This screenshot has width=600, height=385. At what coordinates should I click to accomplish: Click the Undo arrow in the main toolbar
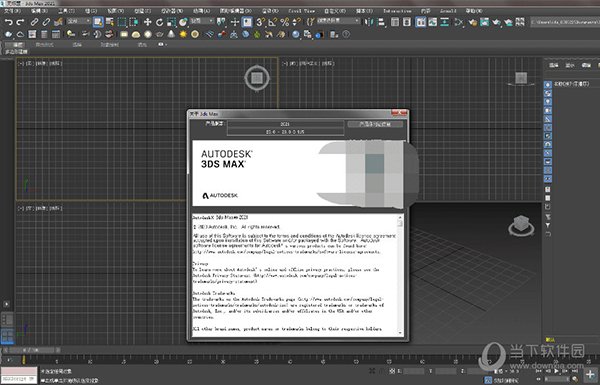coord(8,22)
